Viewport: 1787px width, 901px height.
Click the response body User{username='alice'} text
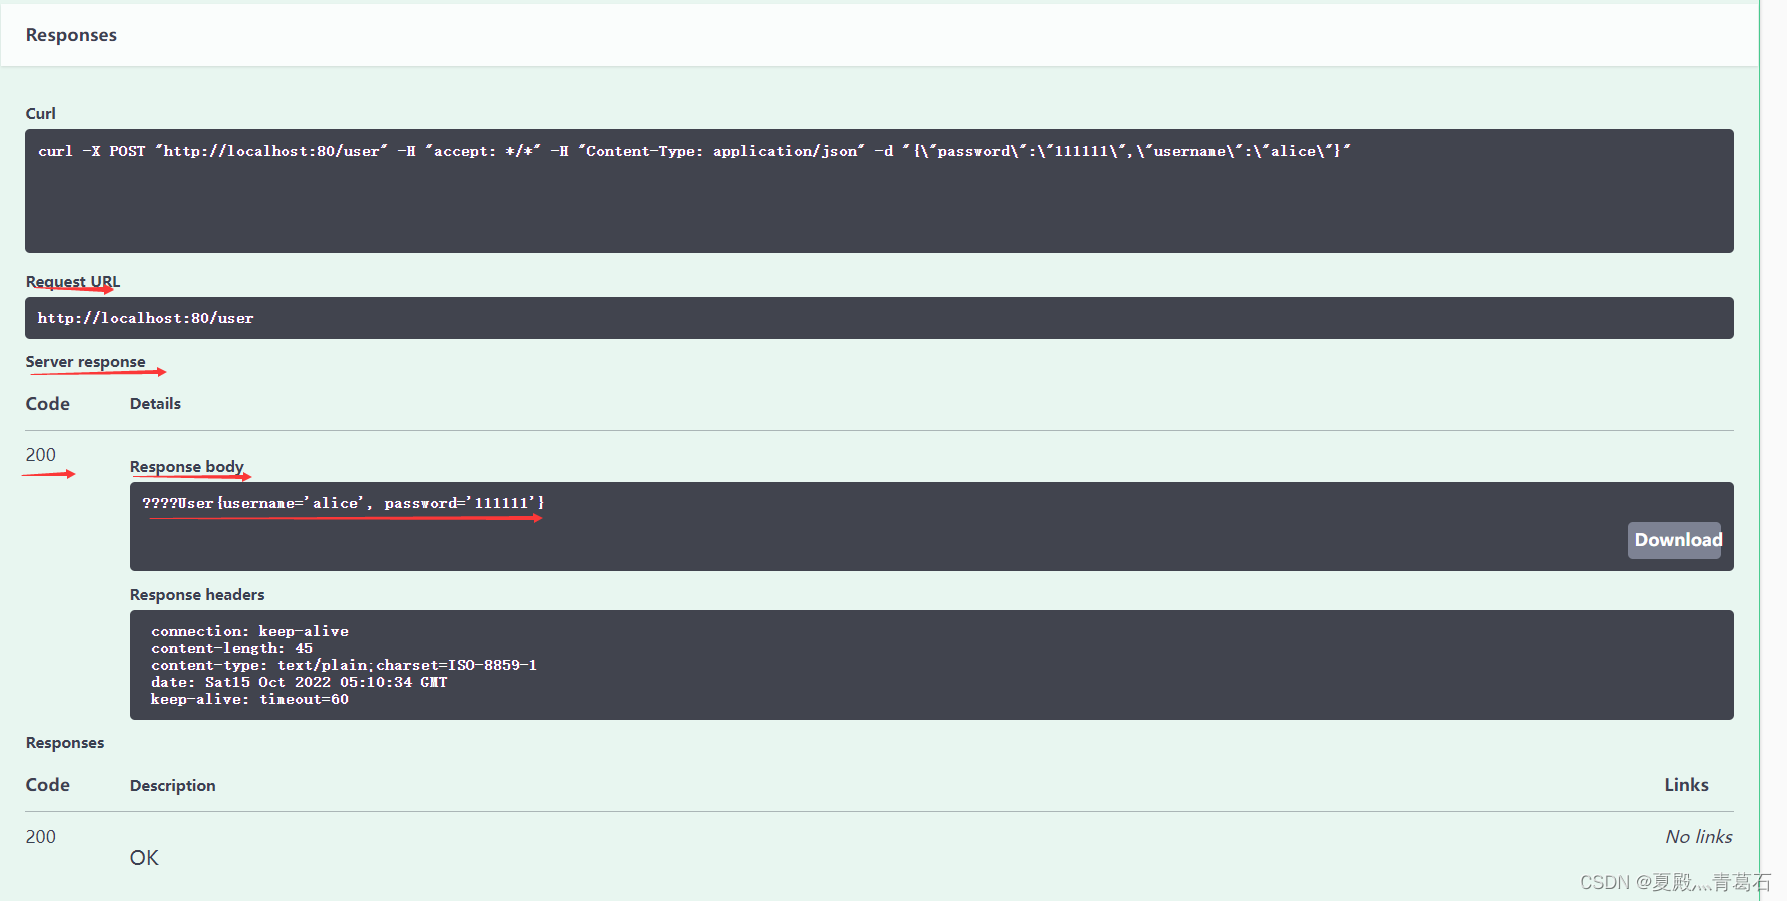pos(343,503)
